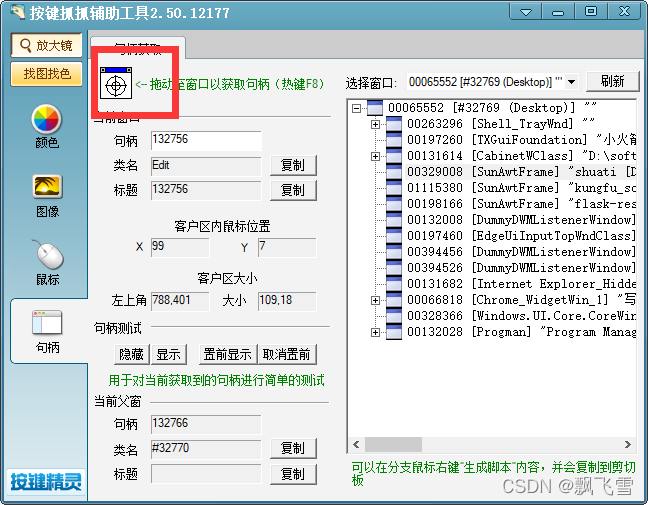Click the parent 类名 field #32770
This screenshot has height=505, width=648.
coord(206,449)
